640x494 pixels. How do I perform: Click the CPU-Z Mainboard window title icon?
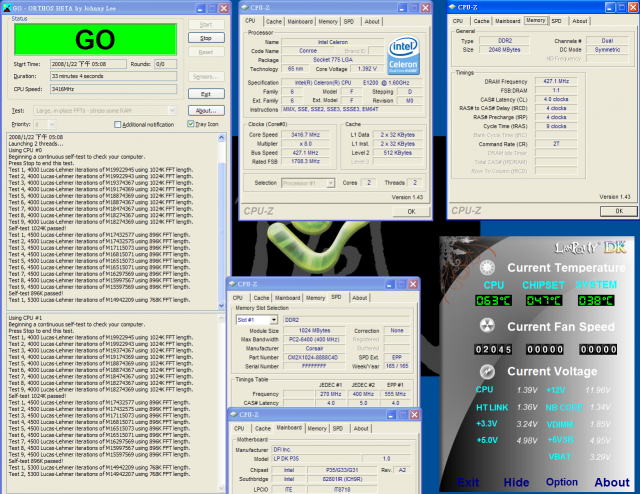(x=234, y=414)
